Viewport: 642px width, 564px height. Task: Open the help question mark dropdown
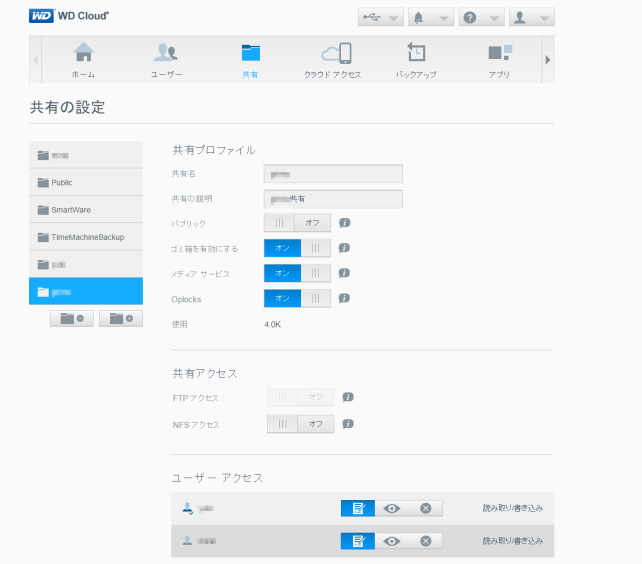481,17
